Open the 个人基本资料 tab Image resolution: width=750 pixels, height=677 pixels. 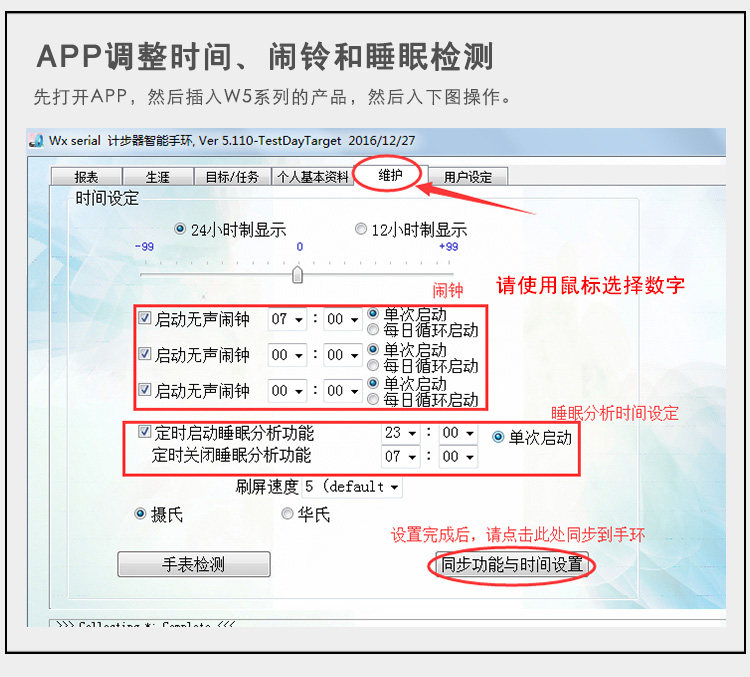[312, 177]
